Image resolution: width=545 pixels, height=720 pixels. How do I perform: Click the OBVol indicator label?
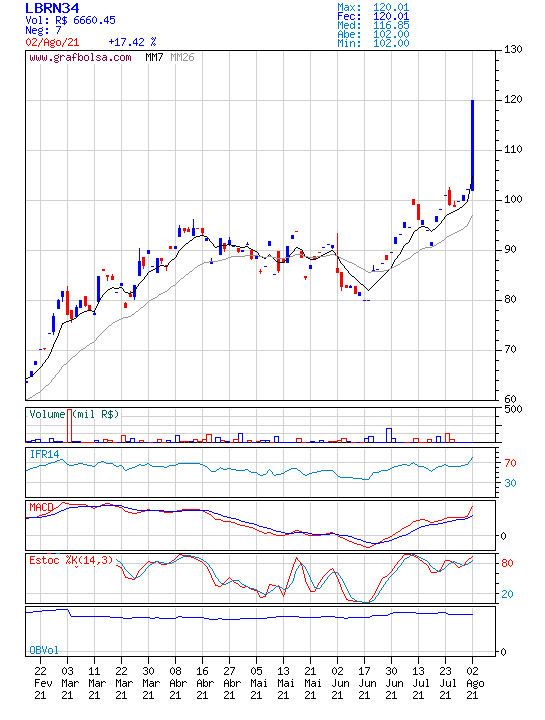click(x=44, y=650)
